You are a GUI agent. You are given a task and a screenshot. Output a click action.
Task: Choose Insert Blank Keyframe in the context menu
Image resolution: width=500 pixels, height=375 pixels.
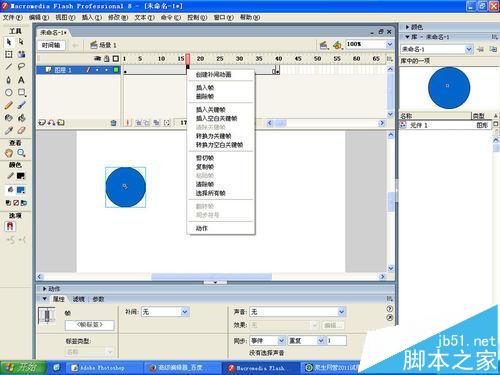click(x=216, y=118)
